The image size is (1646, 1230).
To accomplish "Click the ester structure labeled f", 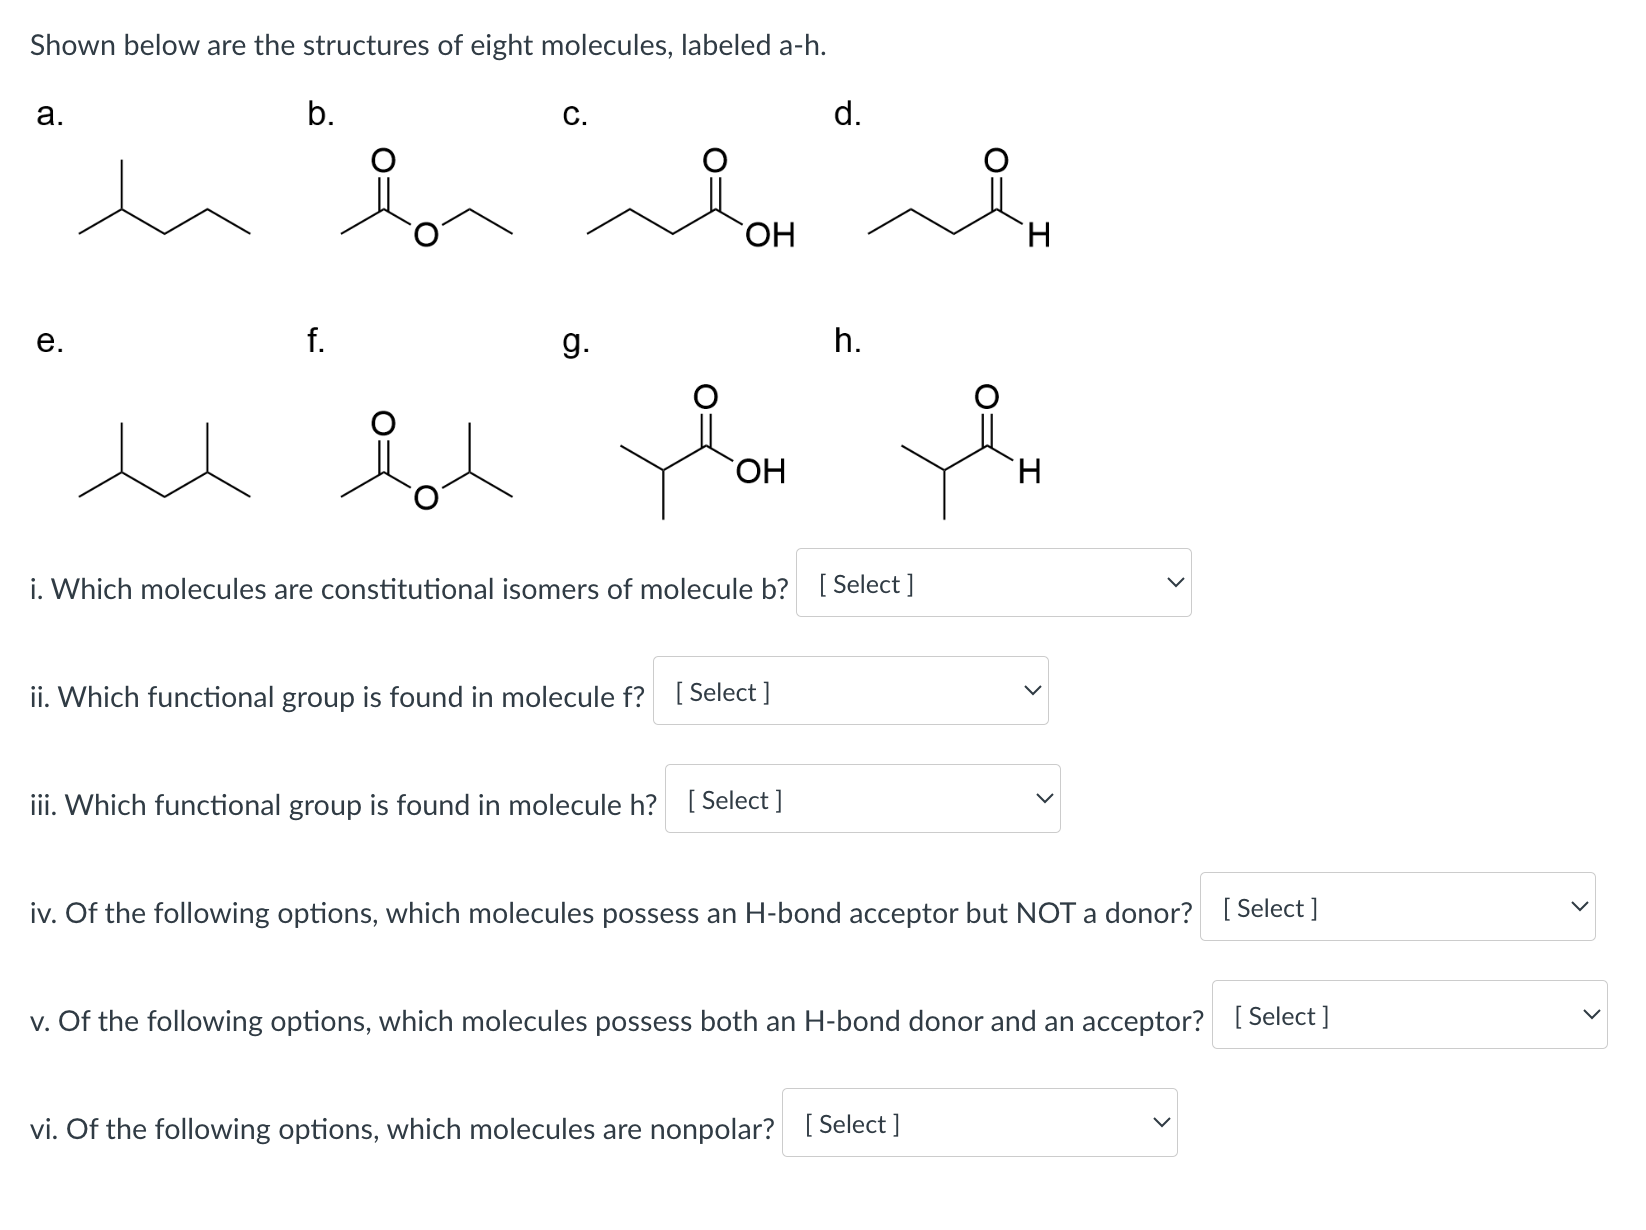I will (425, 465).
